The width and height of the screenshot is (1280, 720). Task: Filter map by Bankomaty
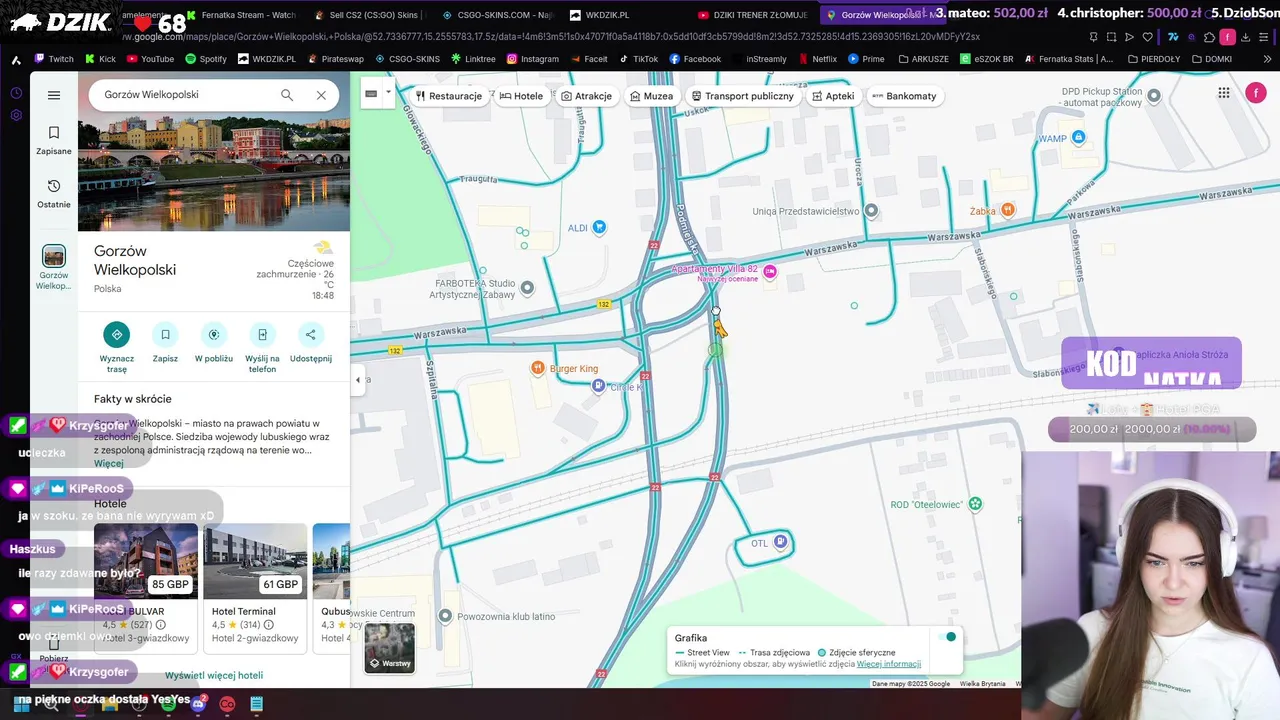coord(904,96)
